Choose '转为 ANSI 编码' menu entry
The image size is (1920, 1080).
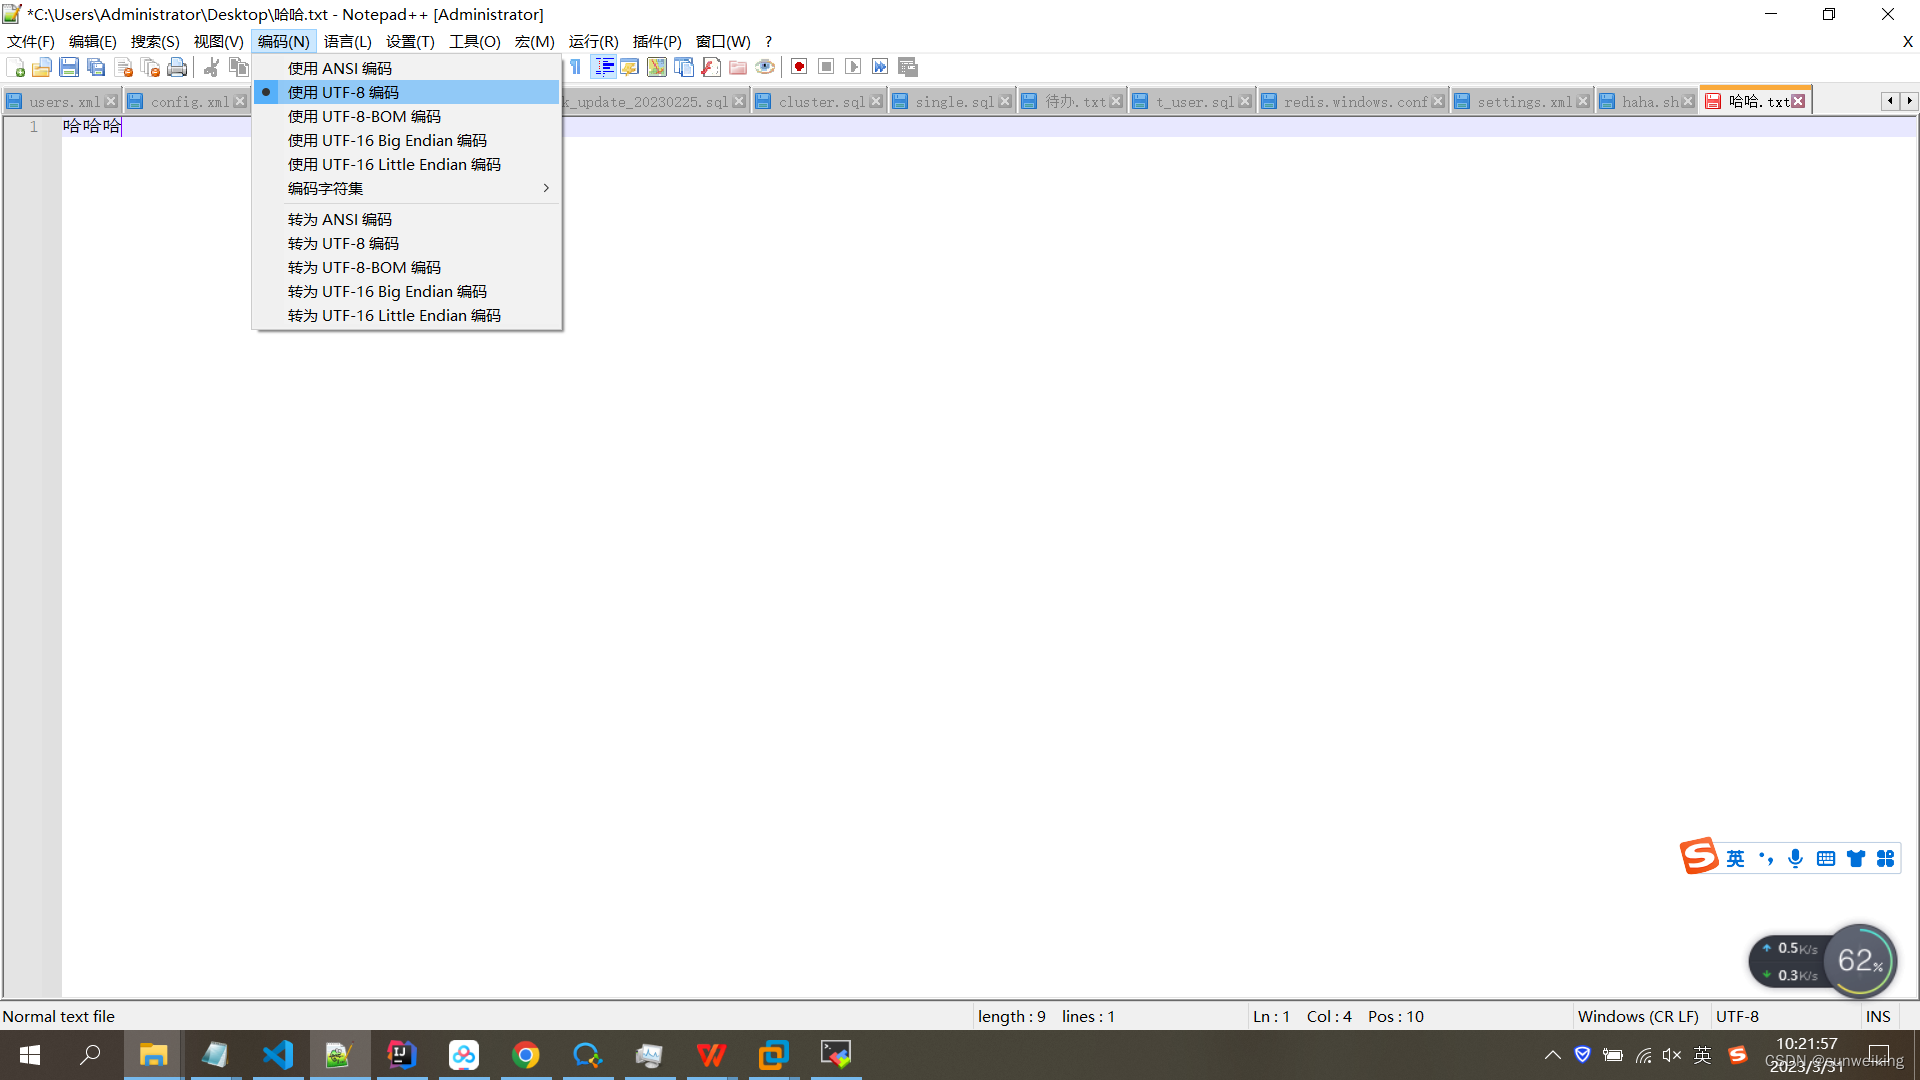click(x=406, y=219)
